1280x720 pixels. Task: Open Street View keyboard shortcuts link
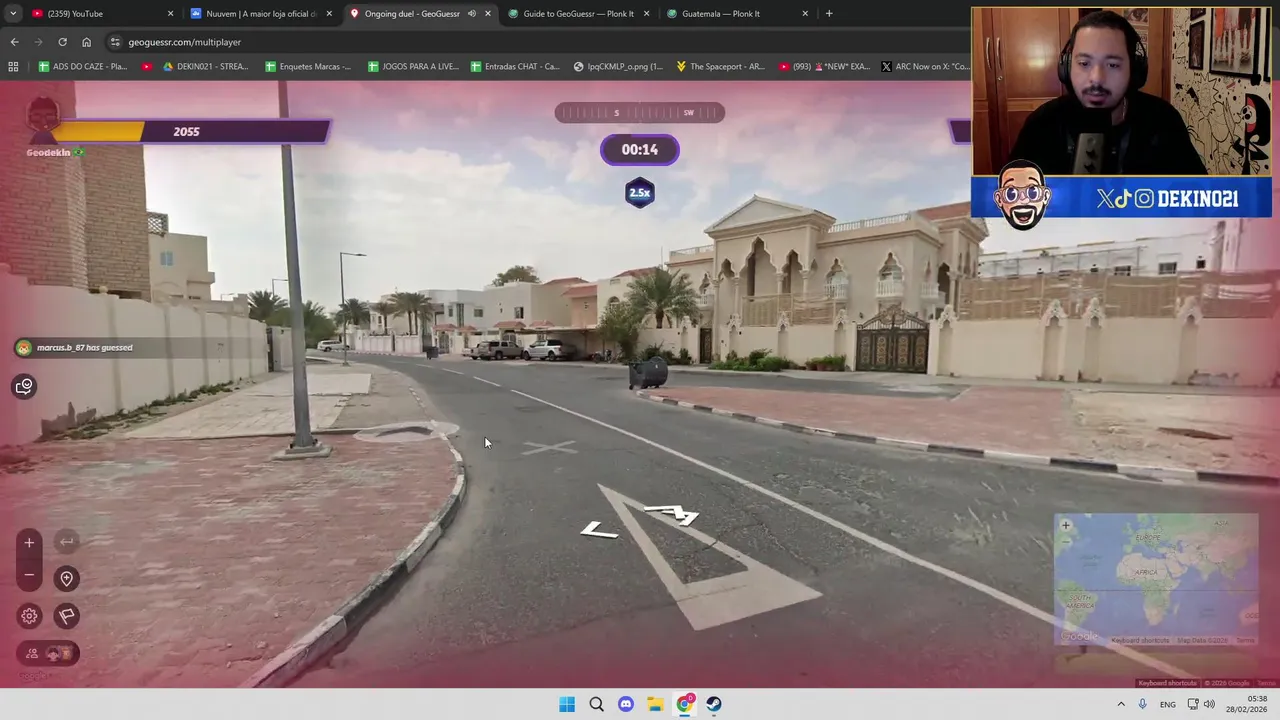(1167, 683)
